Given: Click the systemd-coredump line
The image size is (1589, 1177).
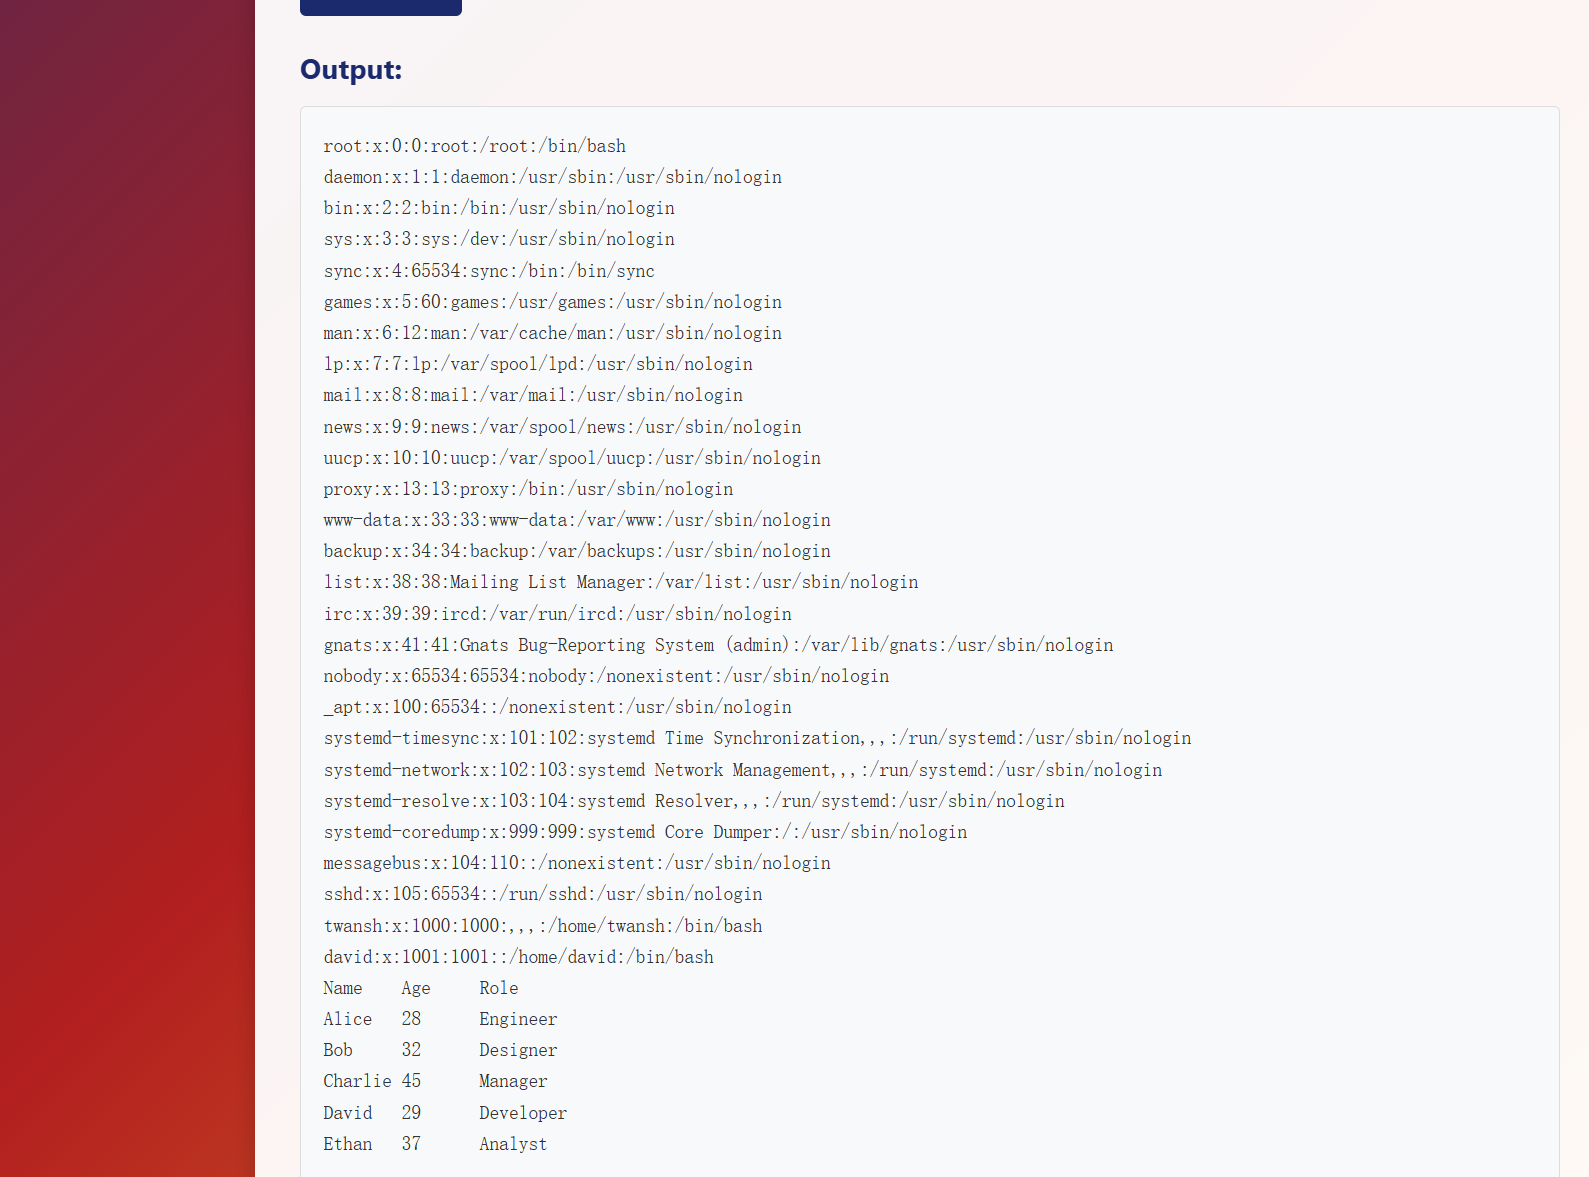Looking at the screenshot, I should click(x=645, y=832).
